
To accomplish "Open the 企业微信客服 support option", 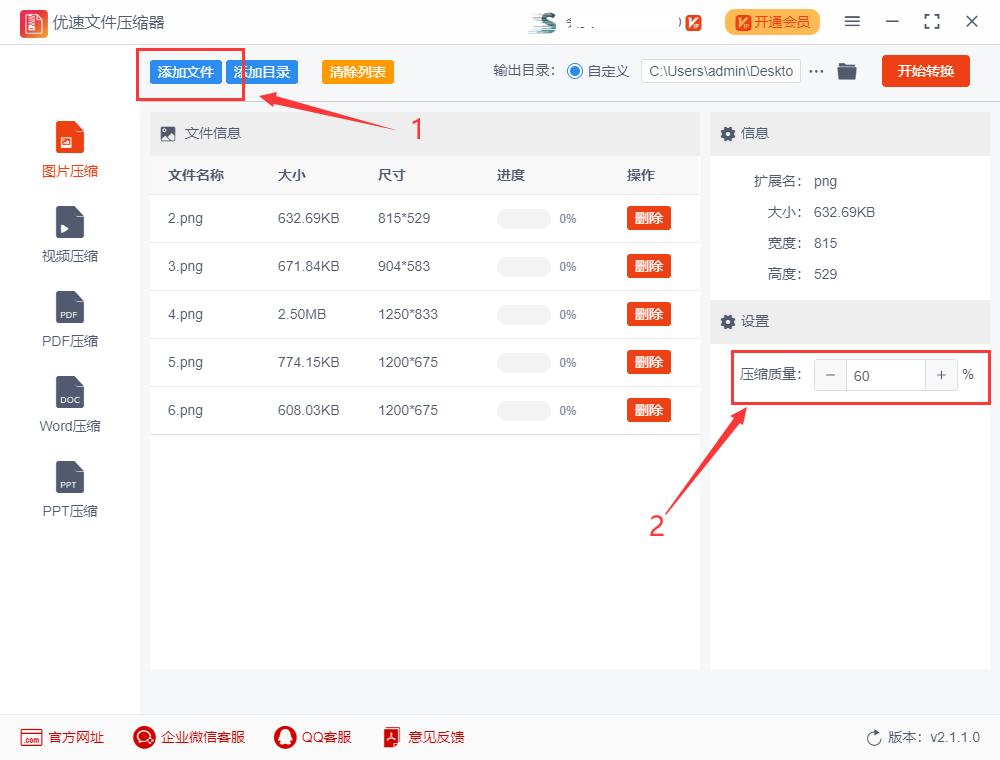I will (188, 737).
